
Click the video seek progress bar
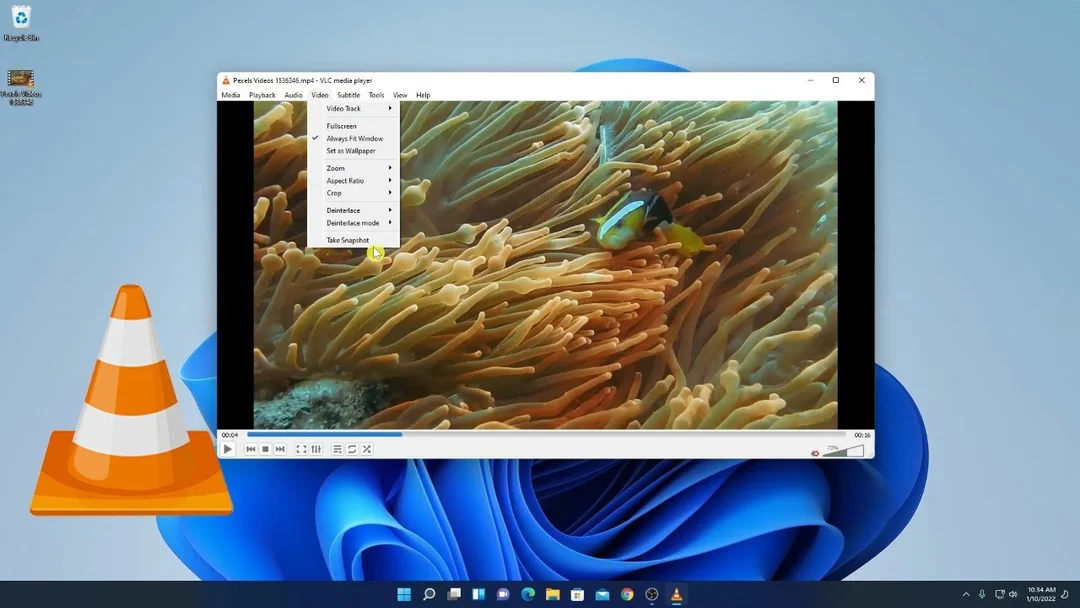546,434
